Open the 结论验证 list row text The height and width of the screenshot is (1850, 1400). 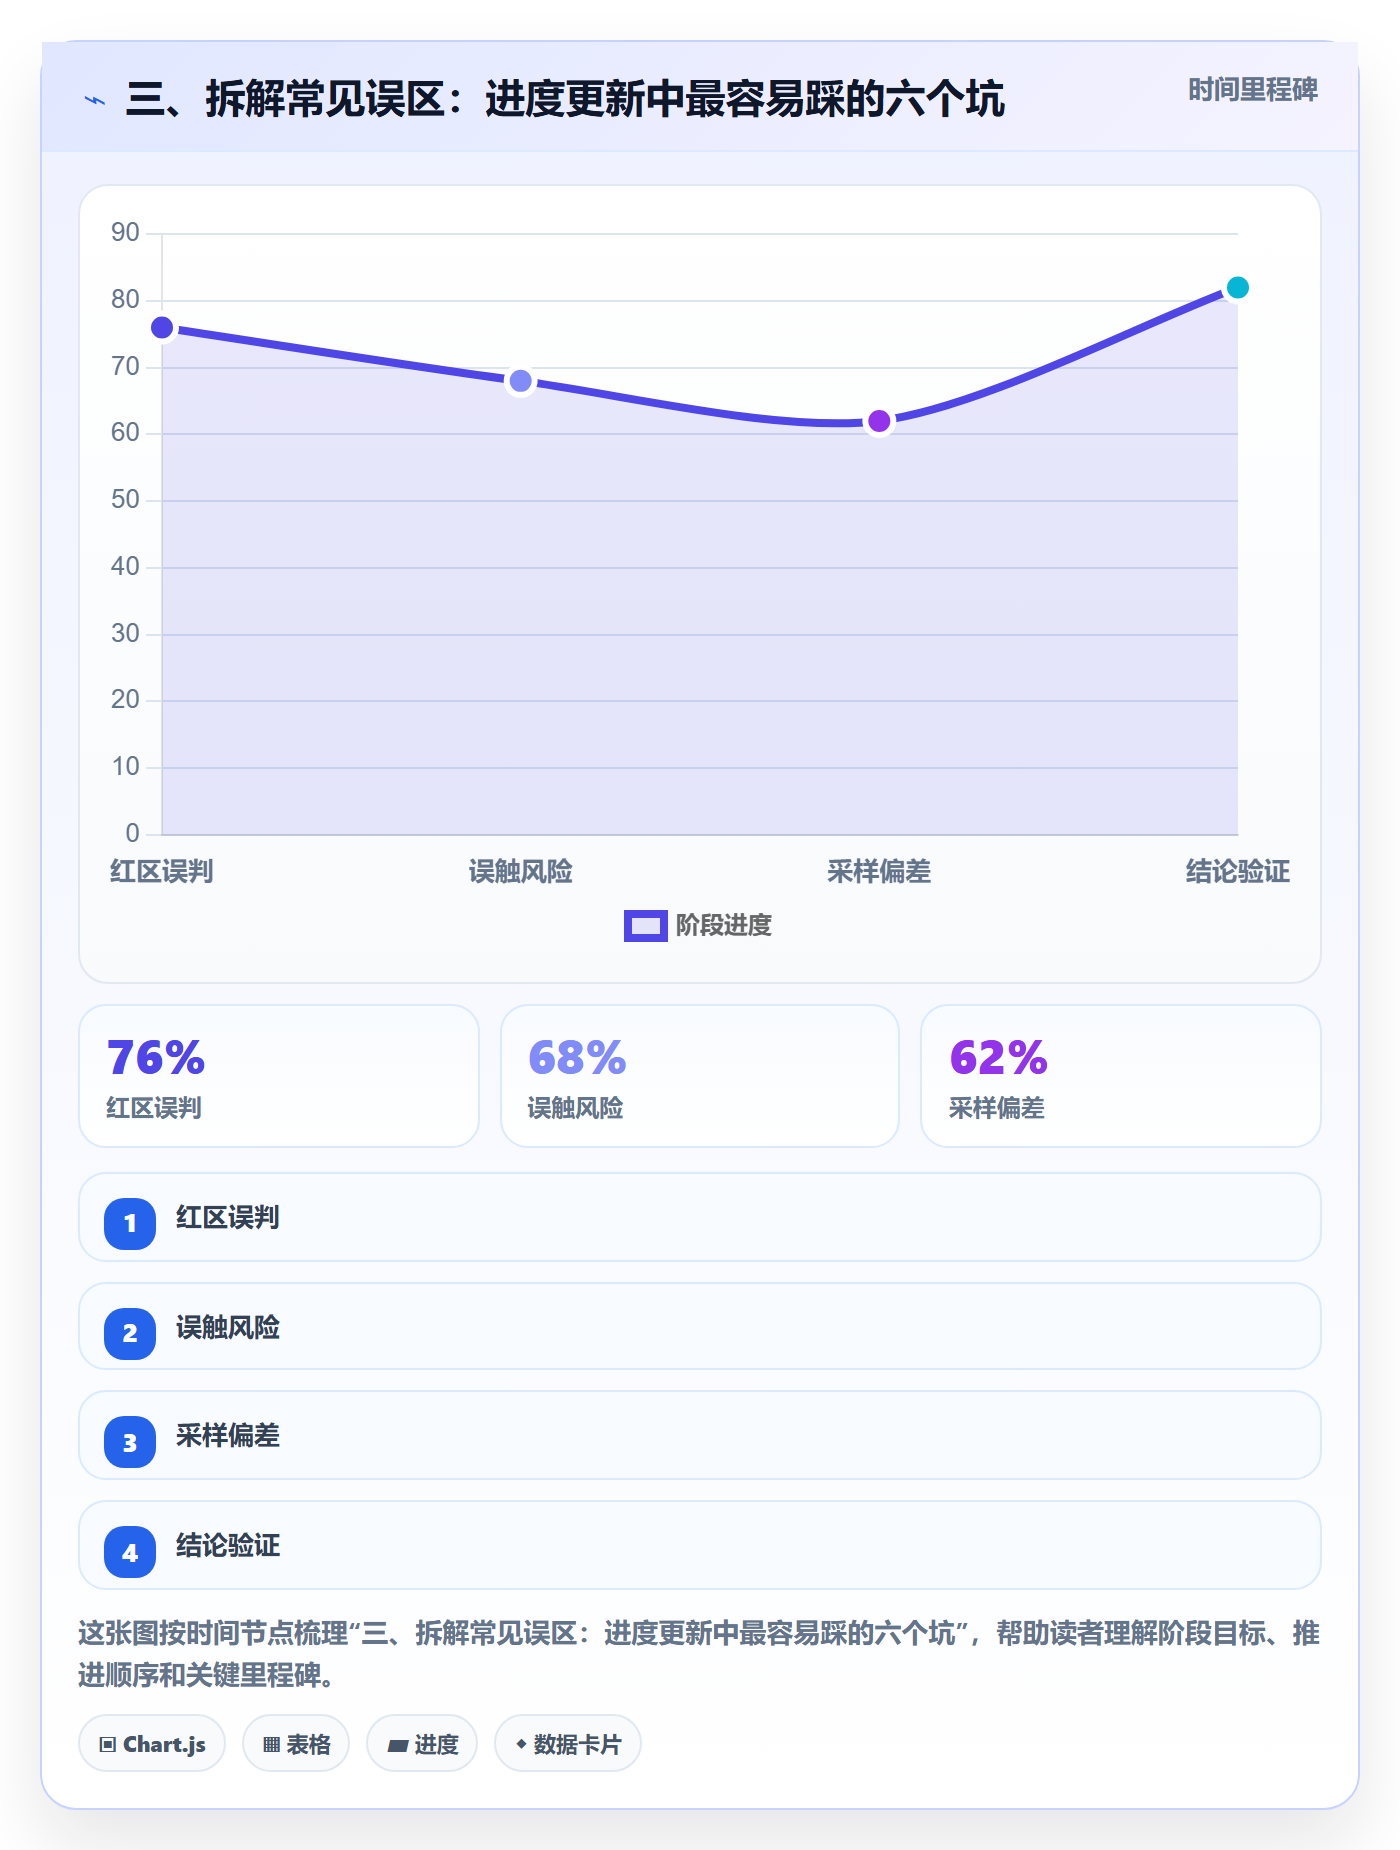(x=228, y=1546)
